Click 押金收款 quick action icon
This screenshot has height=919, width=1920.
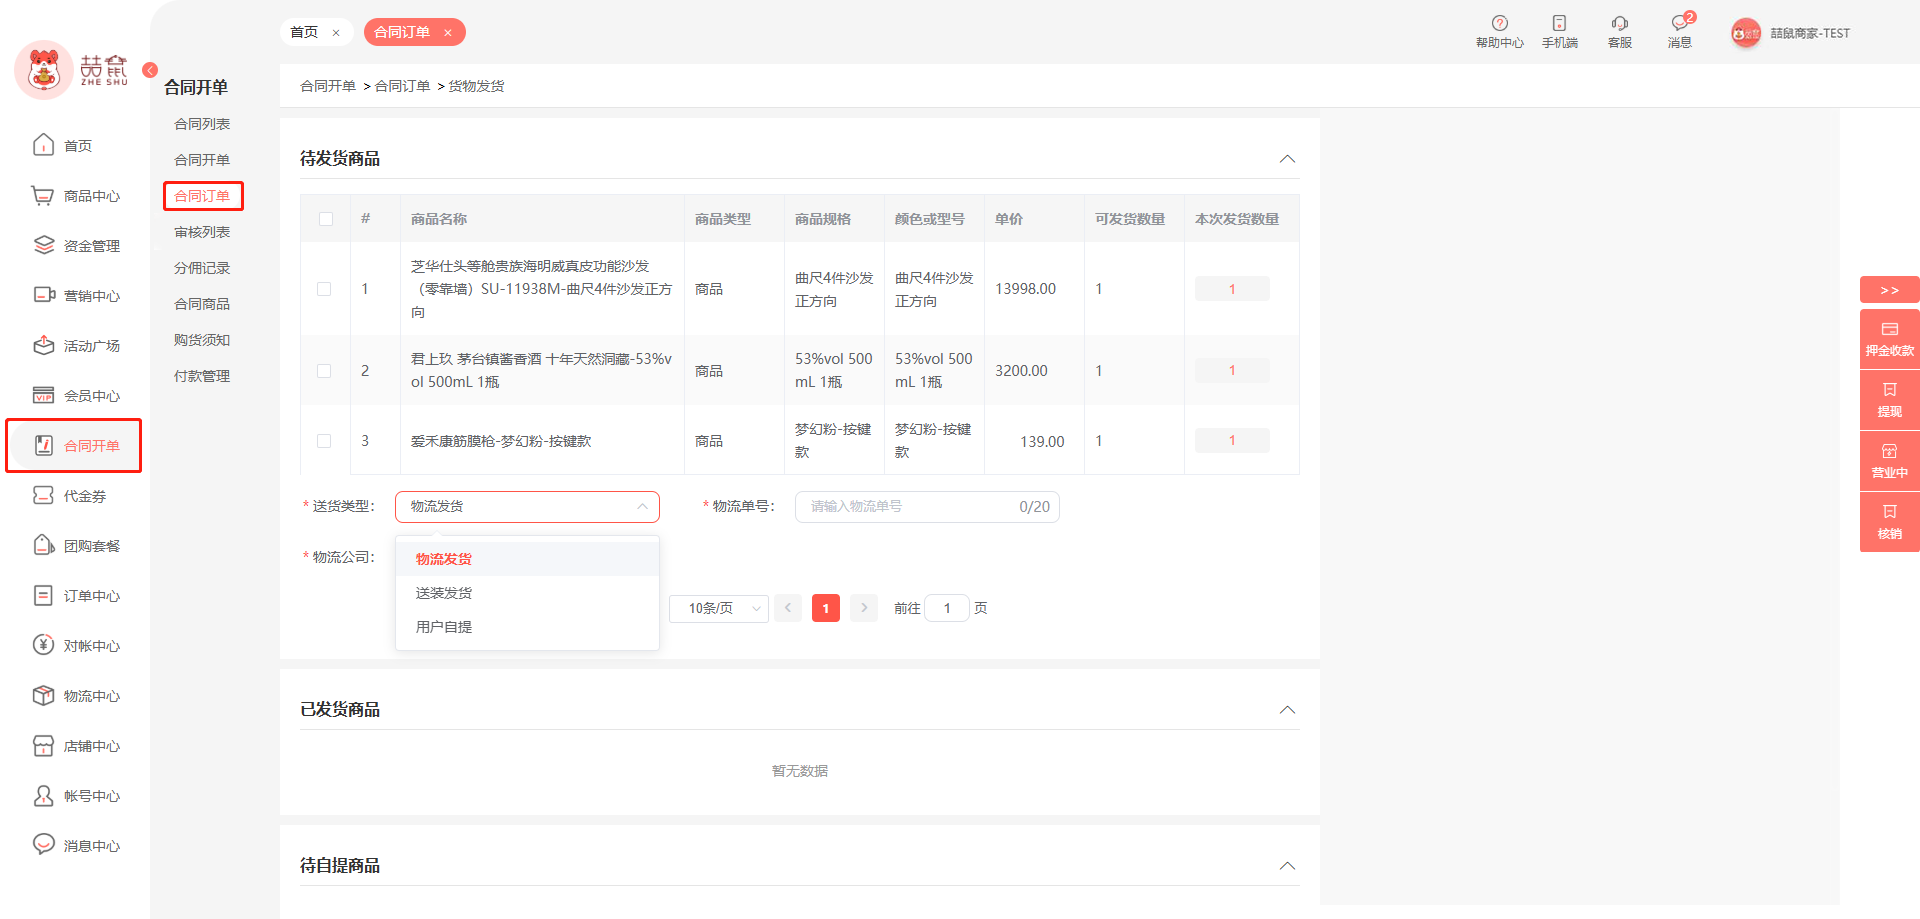click(x=1890, y=329)
